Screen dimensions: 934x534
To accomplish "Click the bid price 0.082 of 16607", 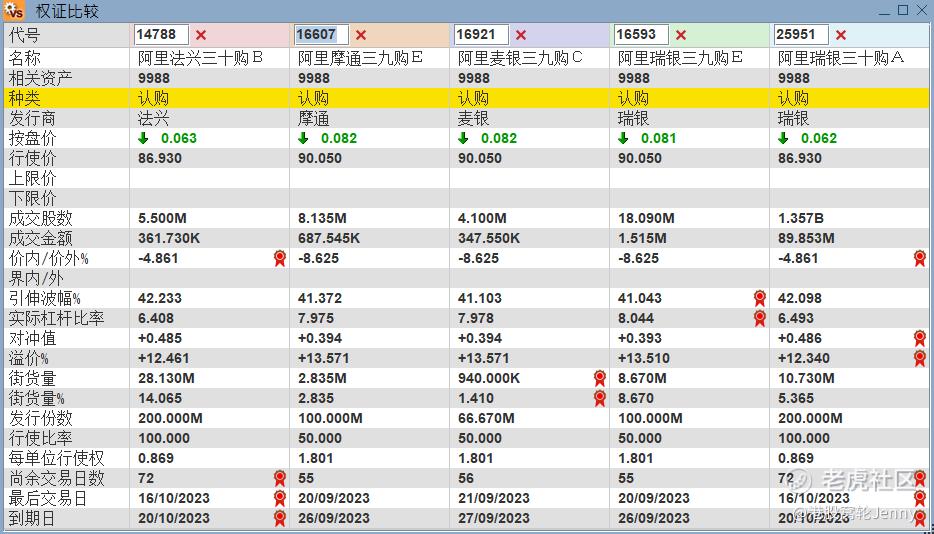I will tap(339, 138).
